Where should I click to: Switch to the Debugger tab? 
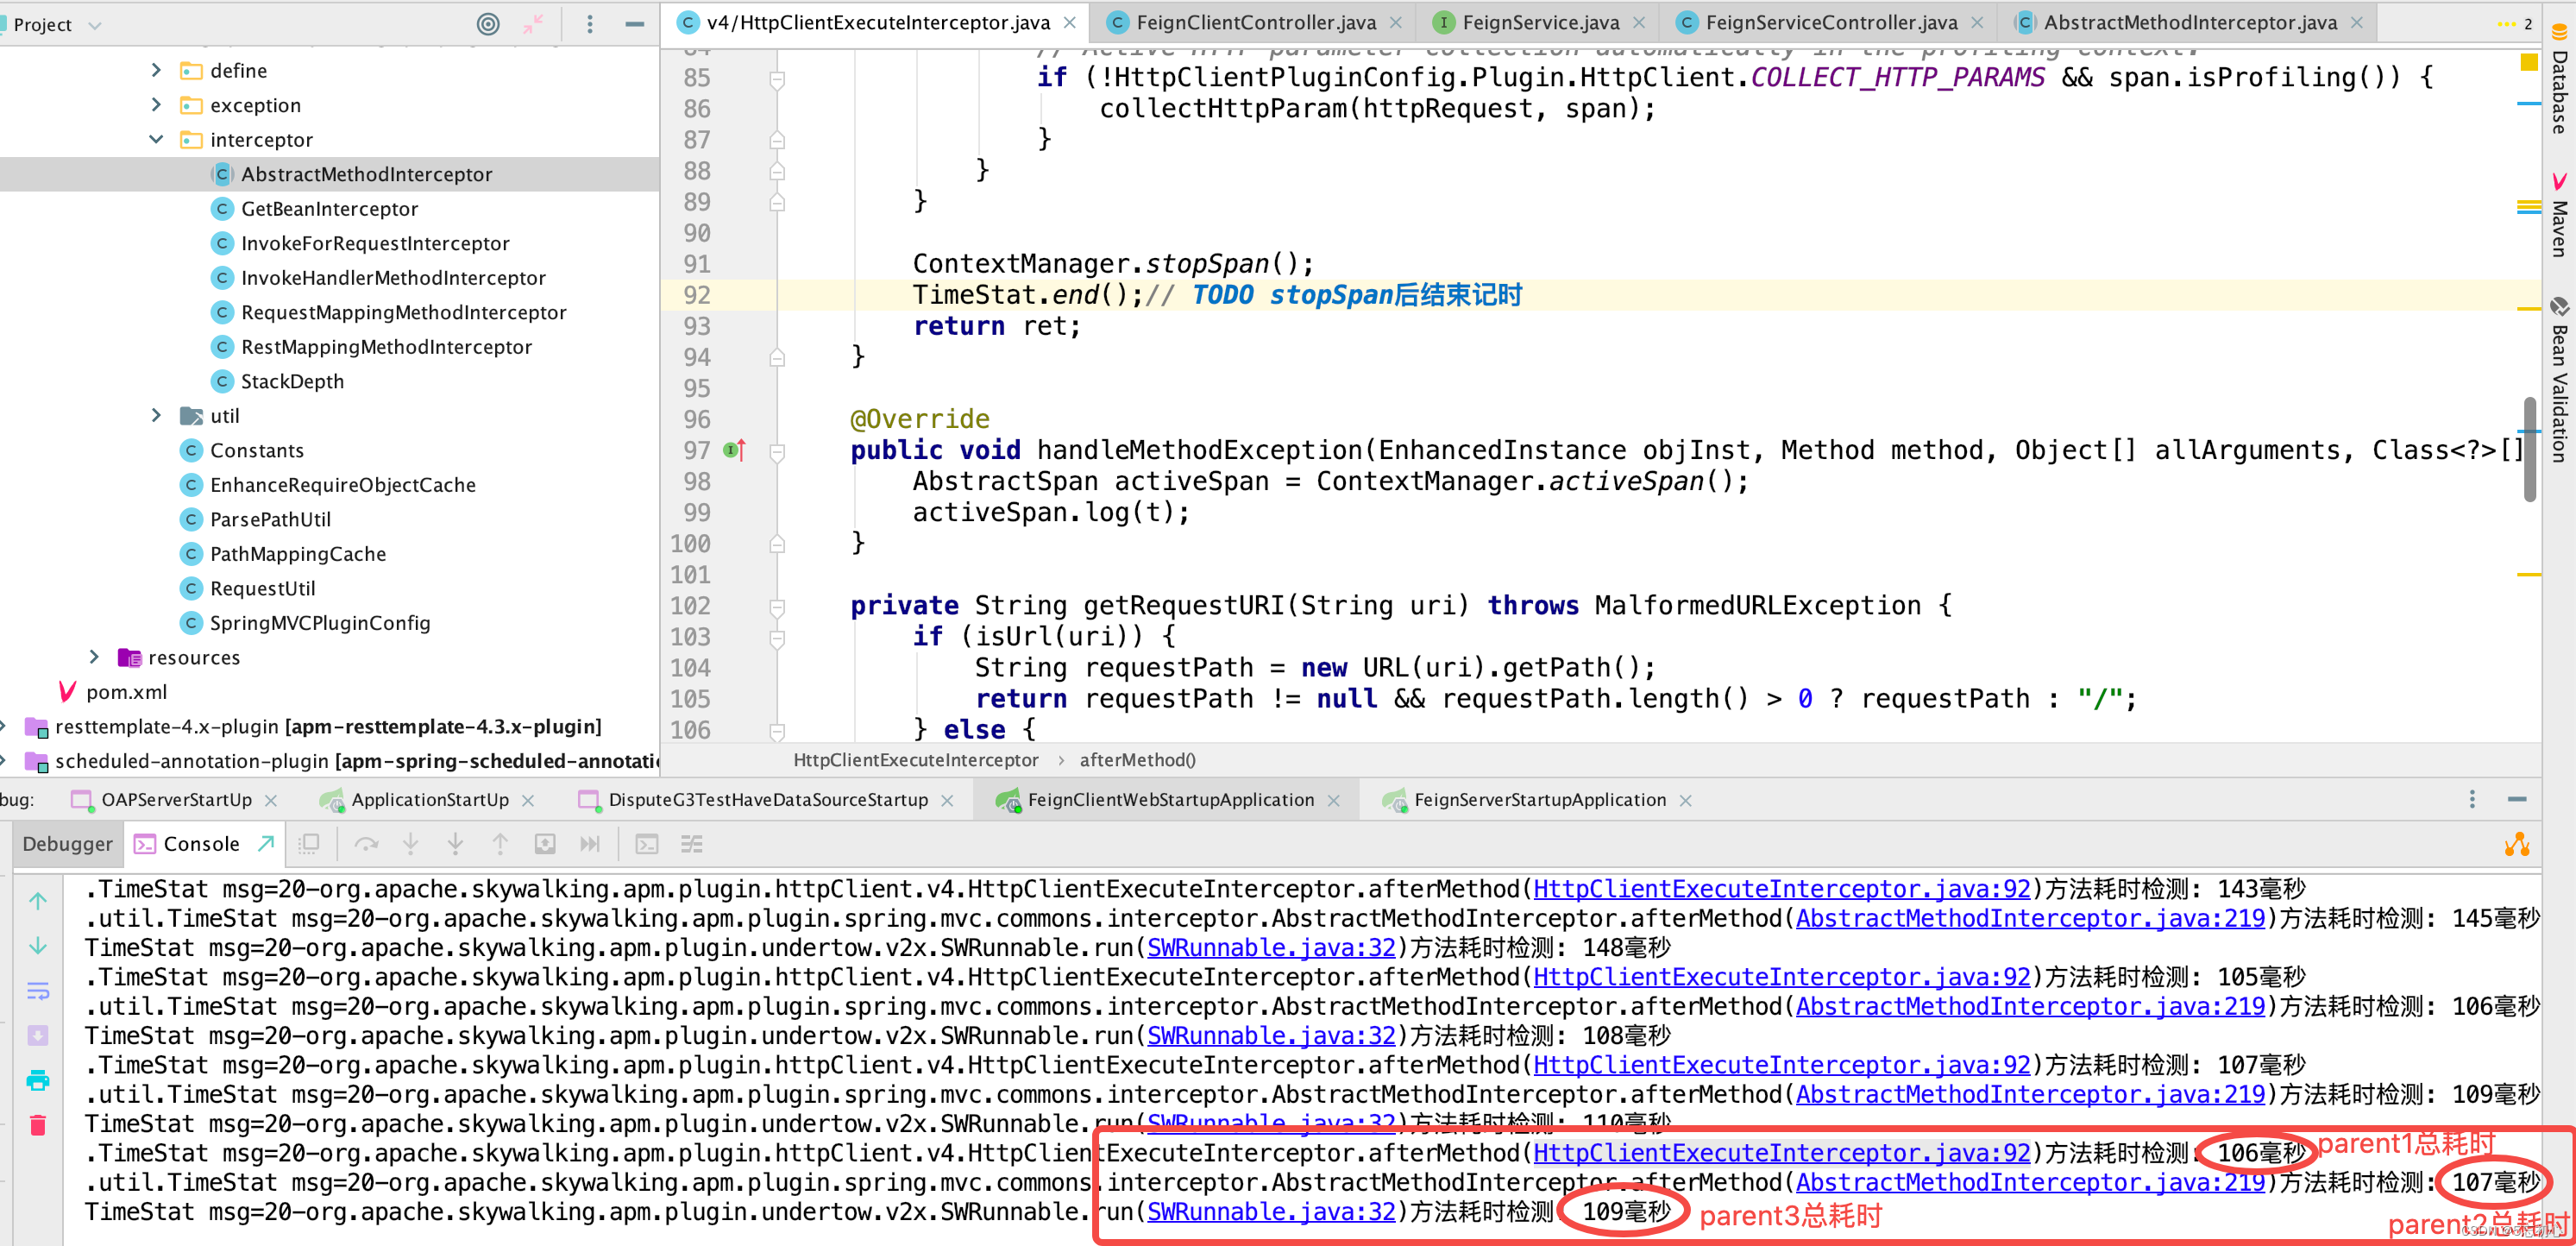[68, 844]
